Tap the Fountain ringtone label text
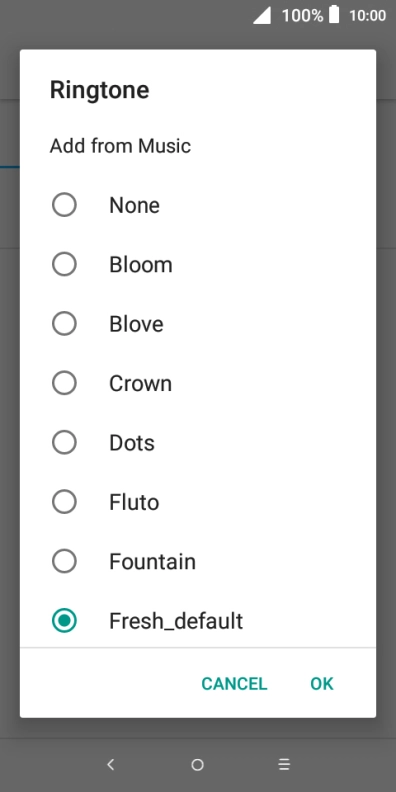Image resolution: width=396 pixels, height=792 pixels. pos(153,561)
